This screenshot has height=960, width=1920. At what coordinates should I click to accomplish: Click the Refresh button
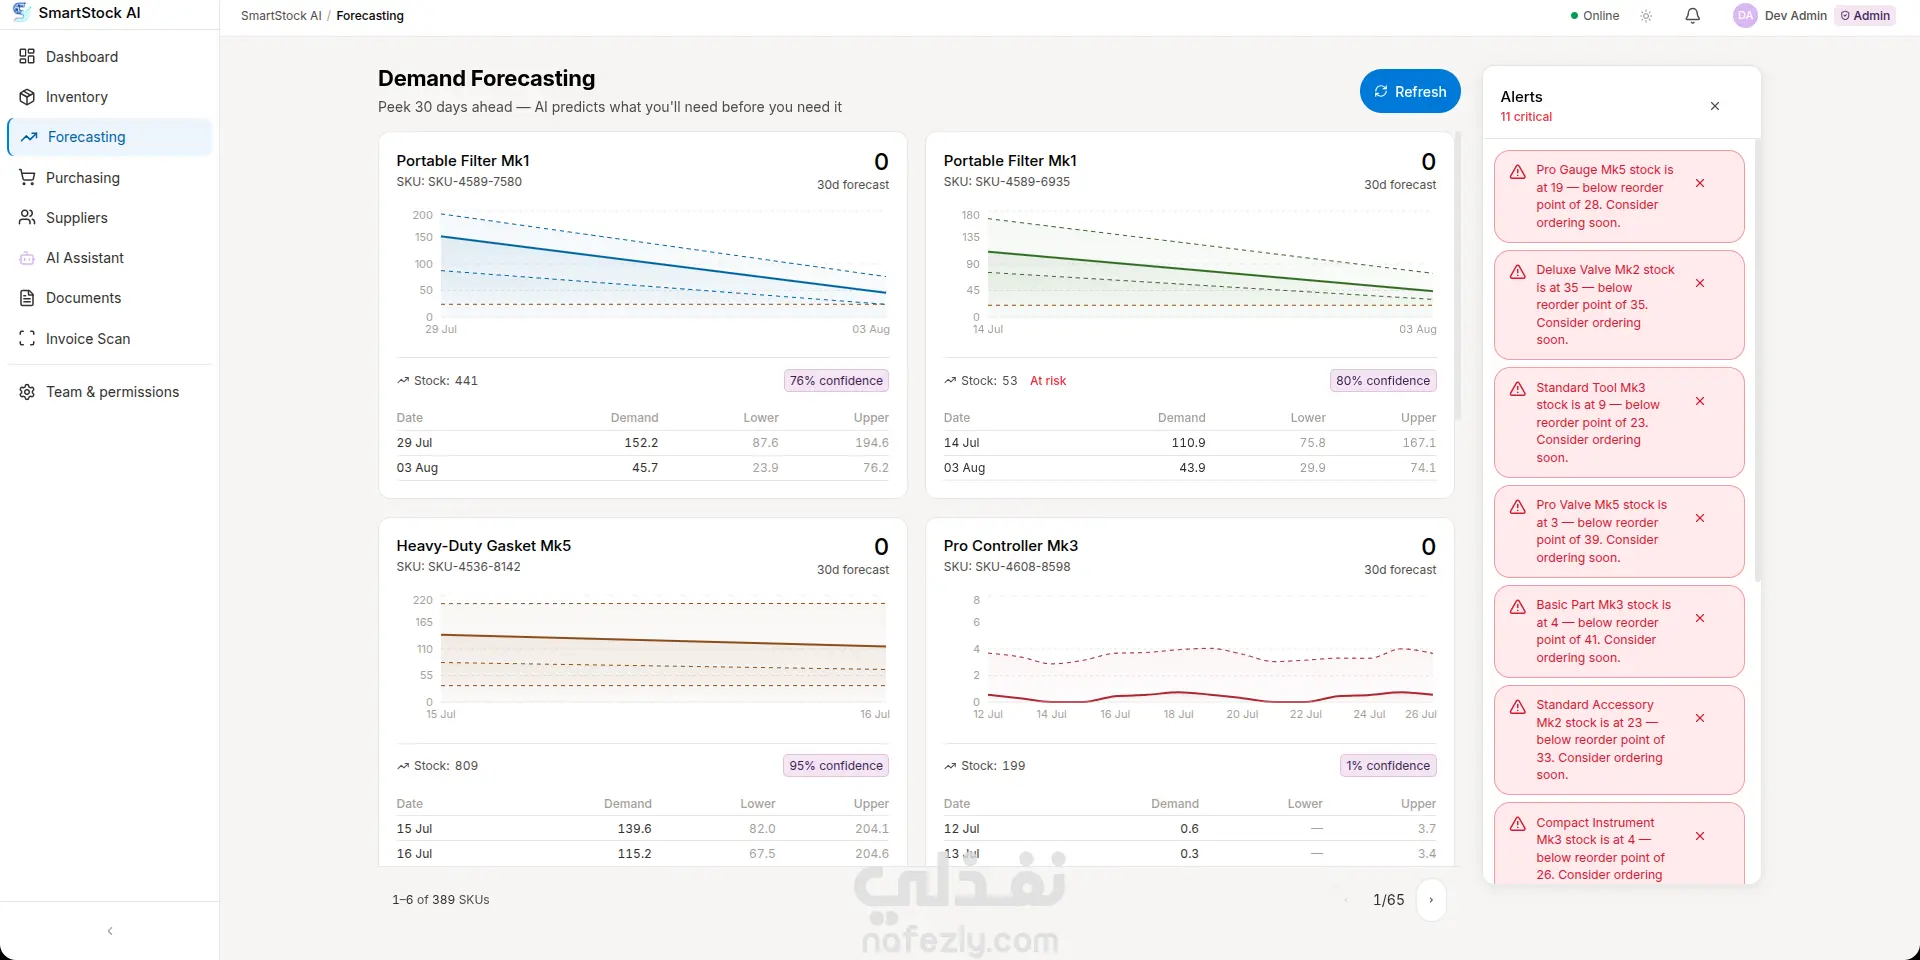pyautogui.click(x=1410, y=92)
